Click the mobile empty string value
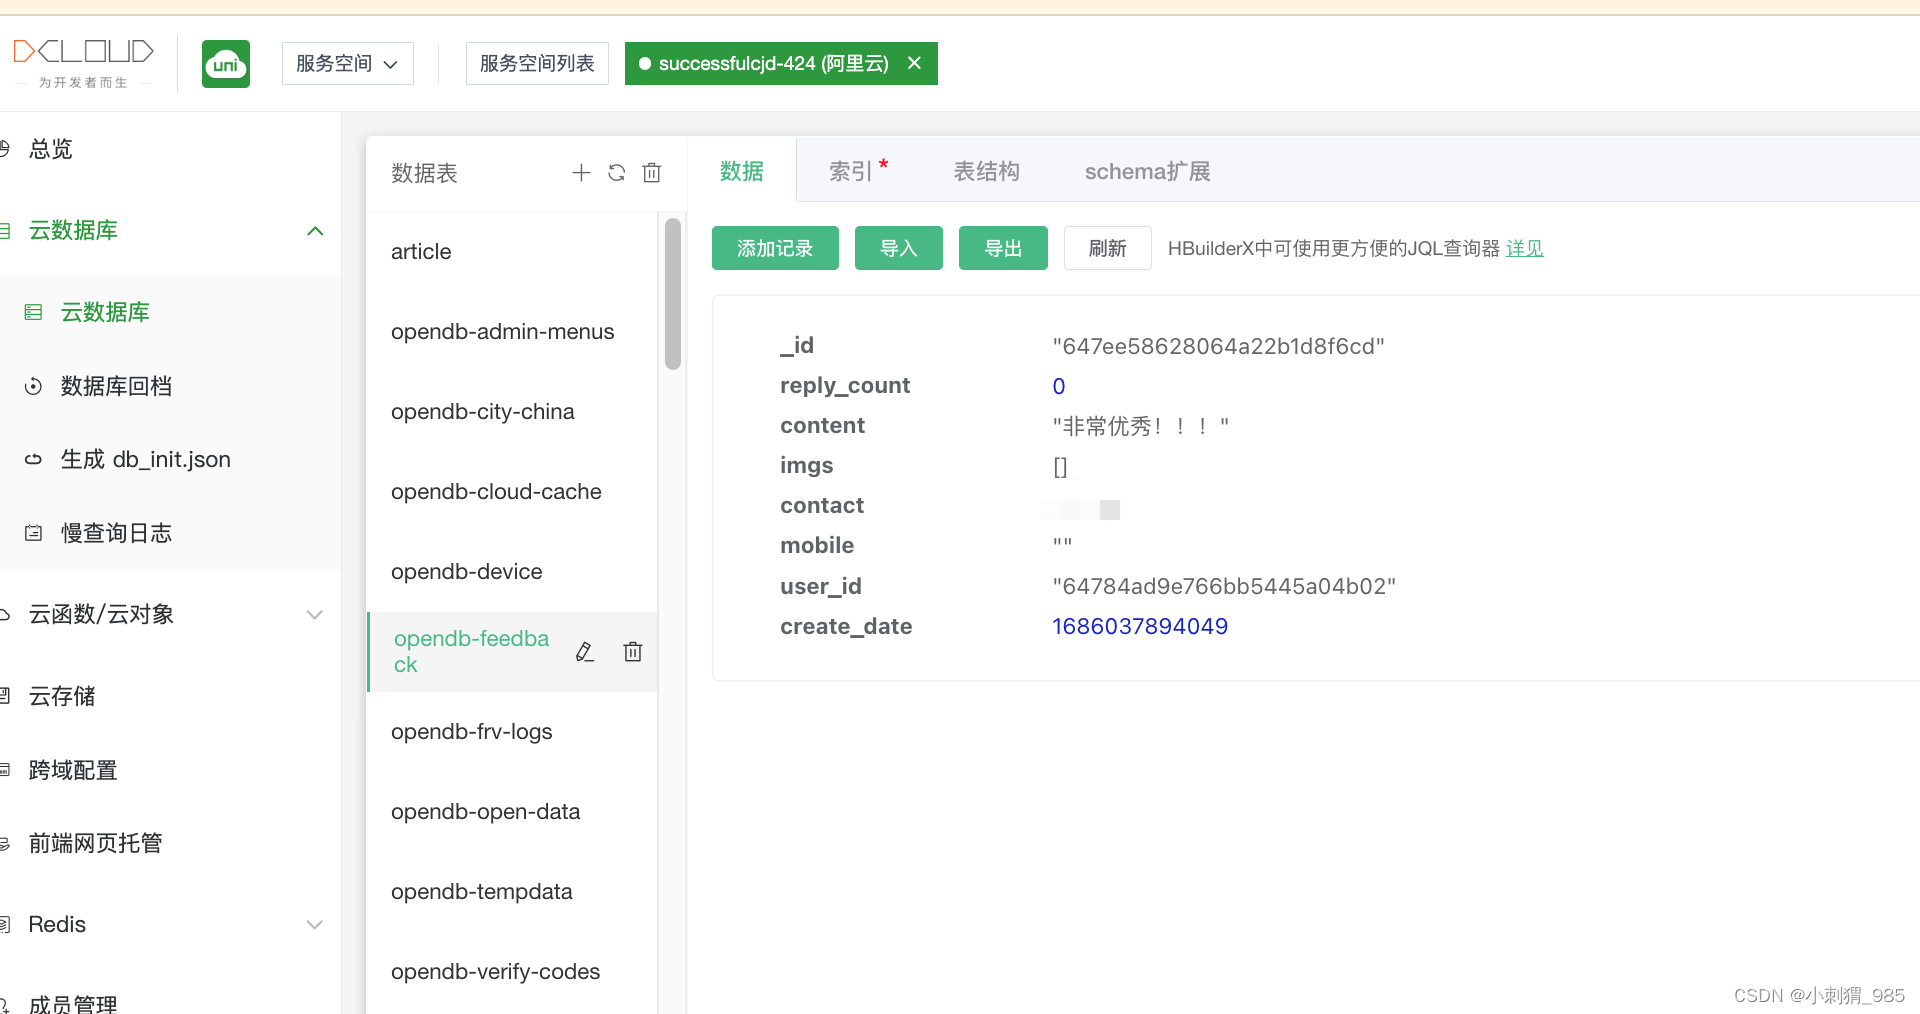 [1062, 546]
